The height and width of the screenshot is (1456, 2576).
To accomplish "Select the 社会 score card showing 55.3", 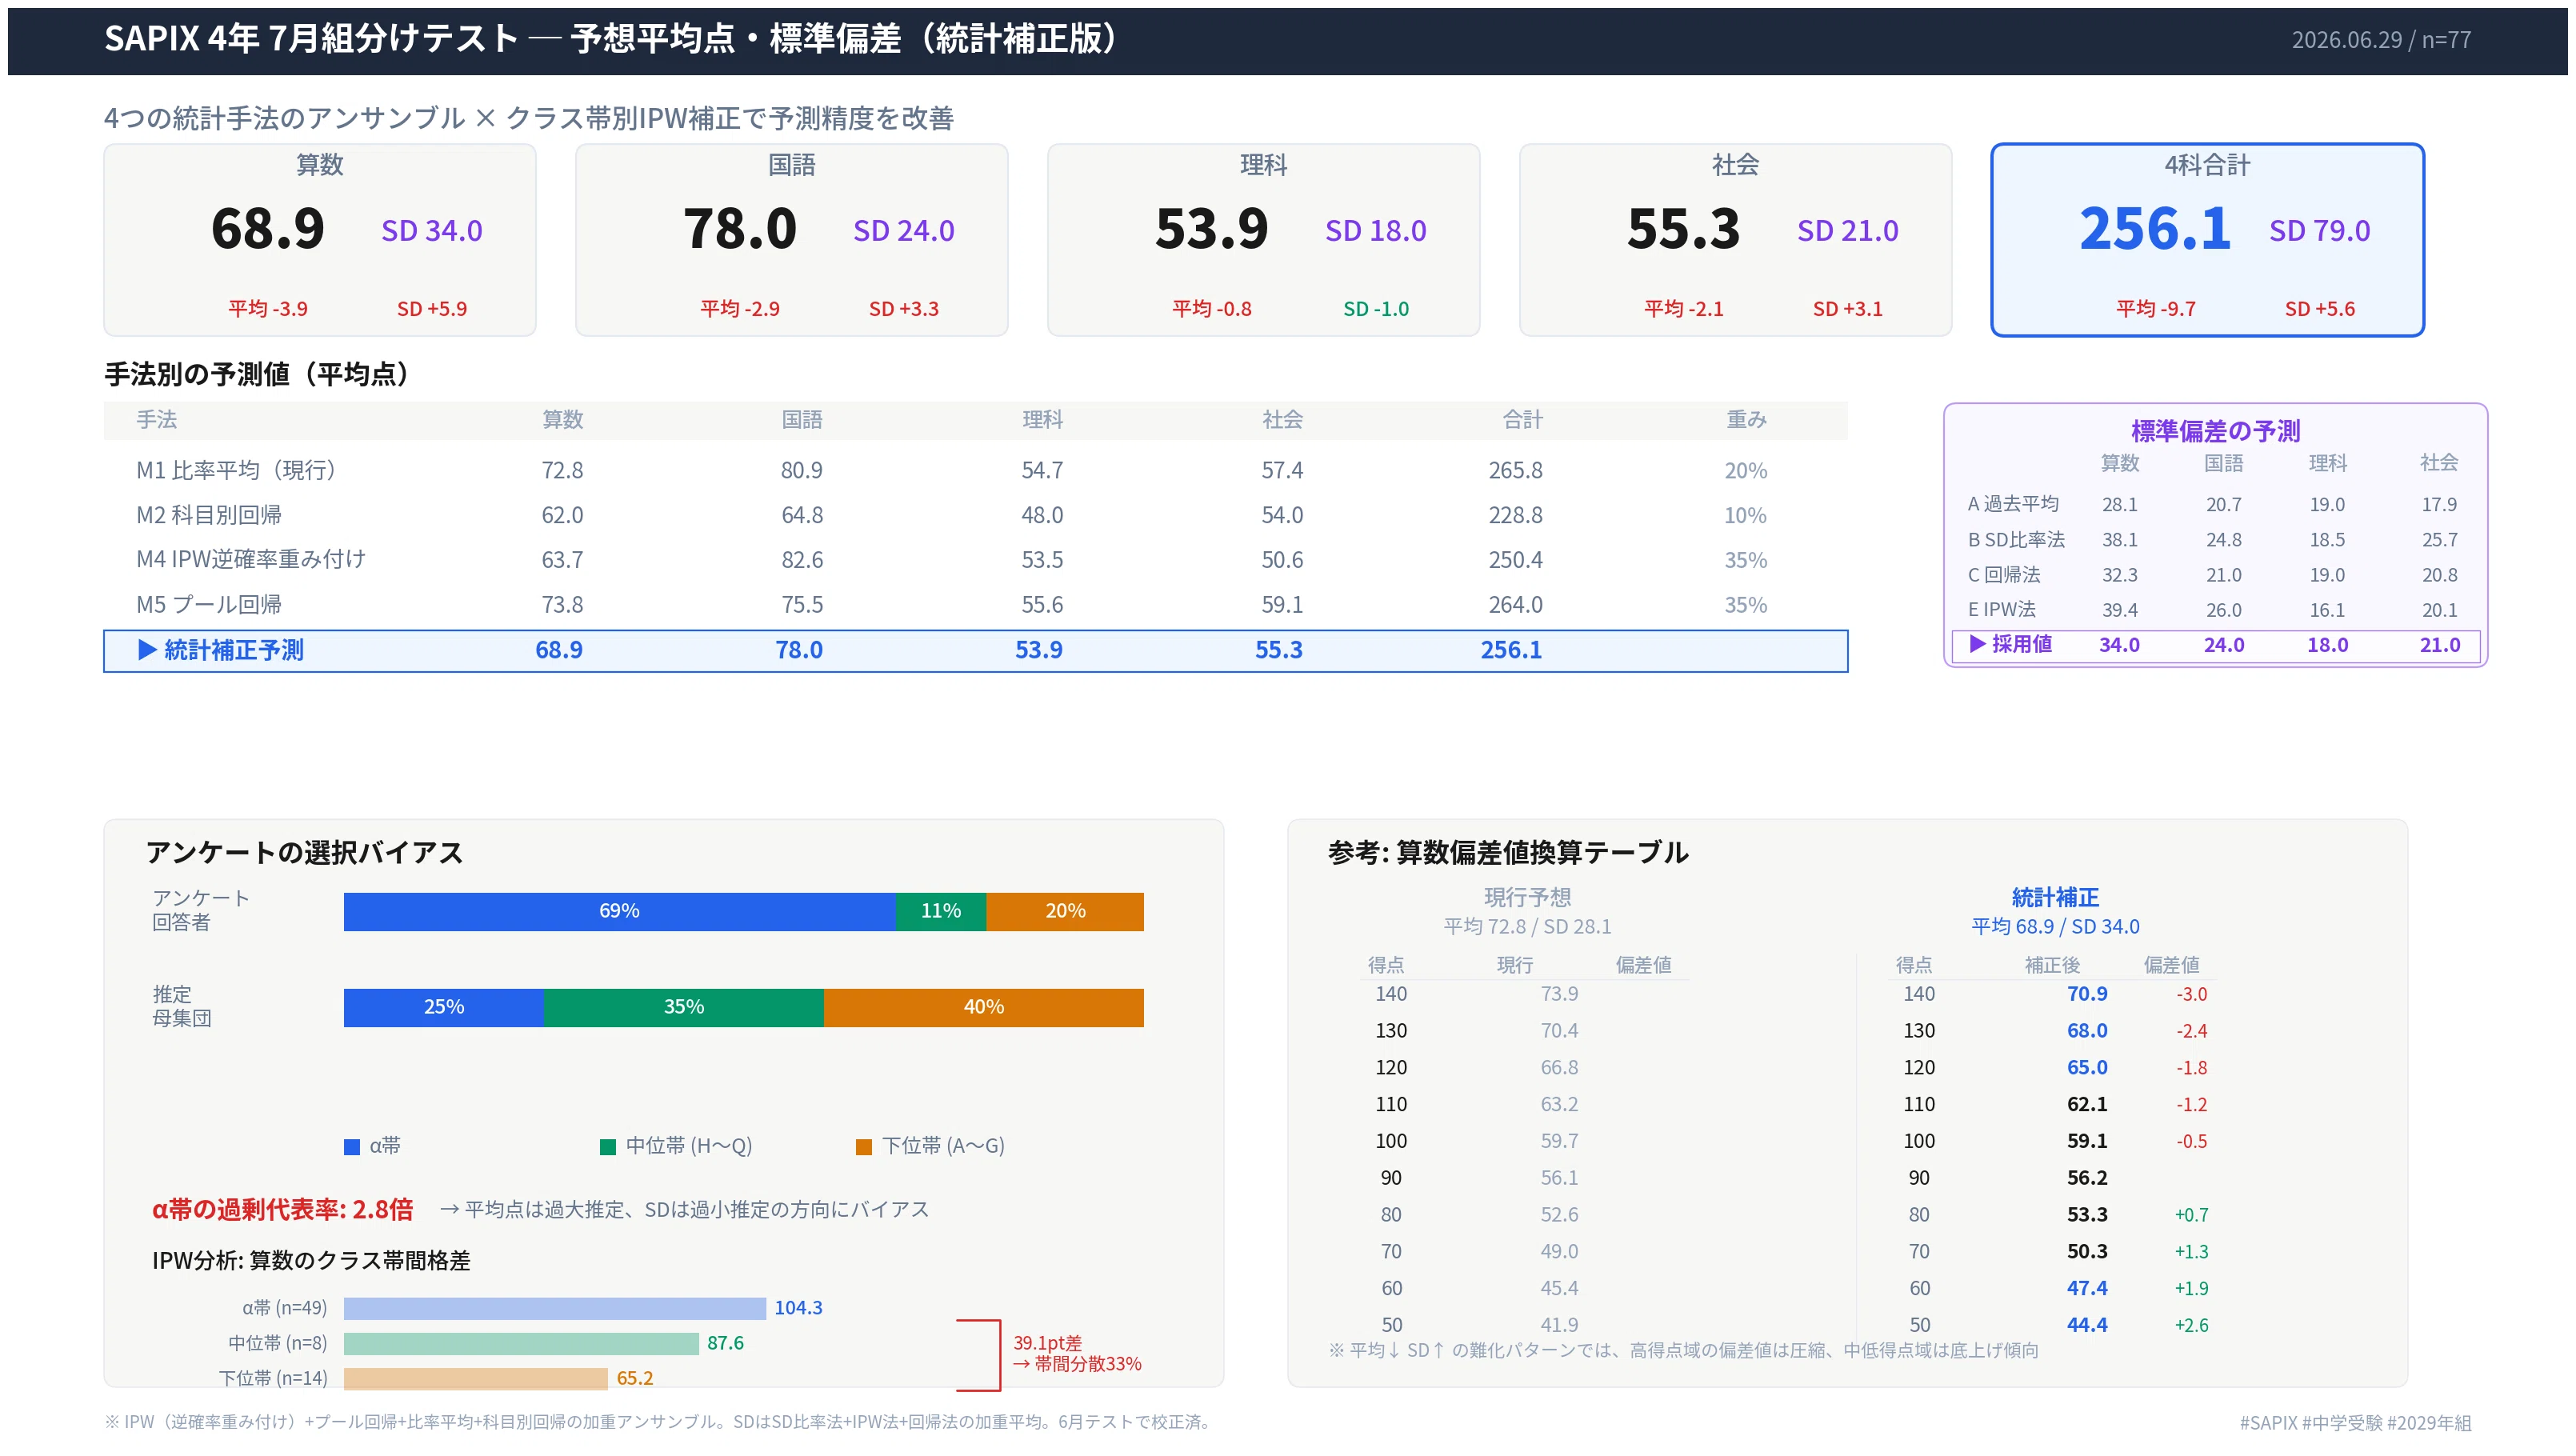I will point(1736,240).
